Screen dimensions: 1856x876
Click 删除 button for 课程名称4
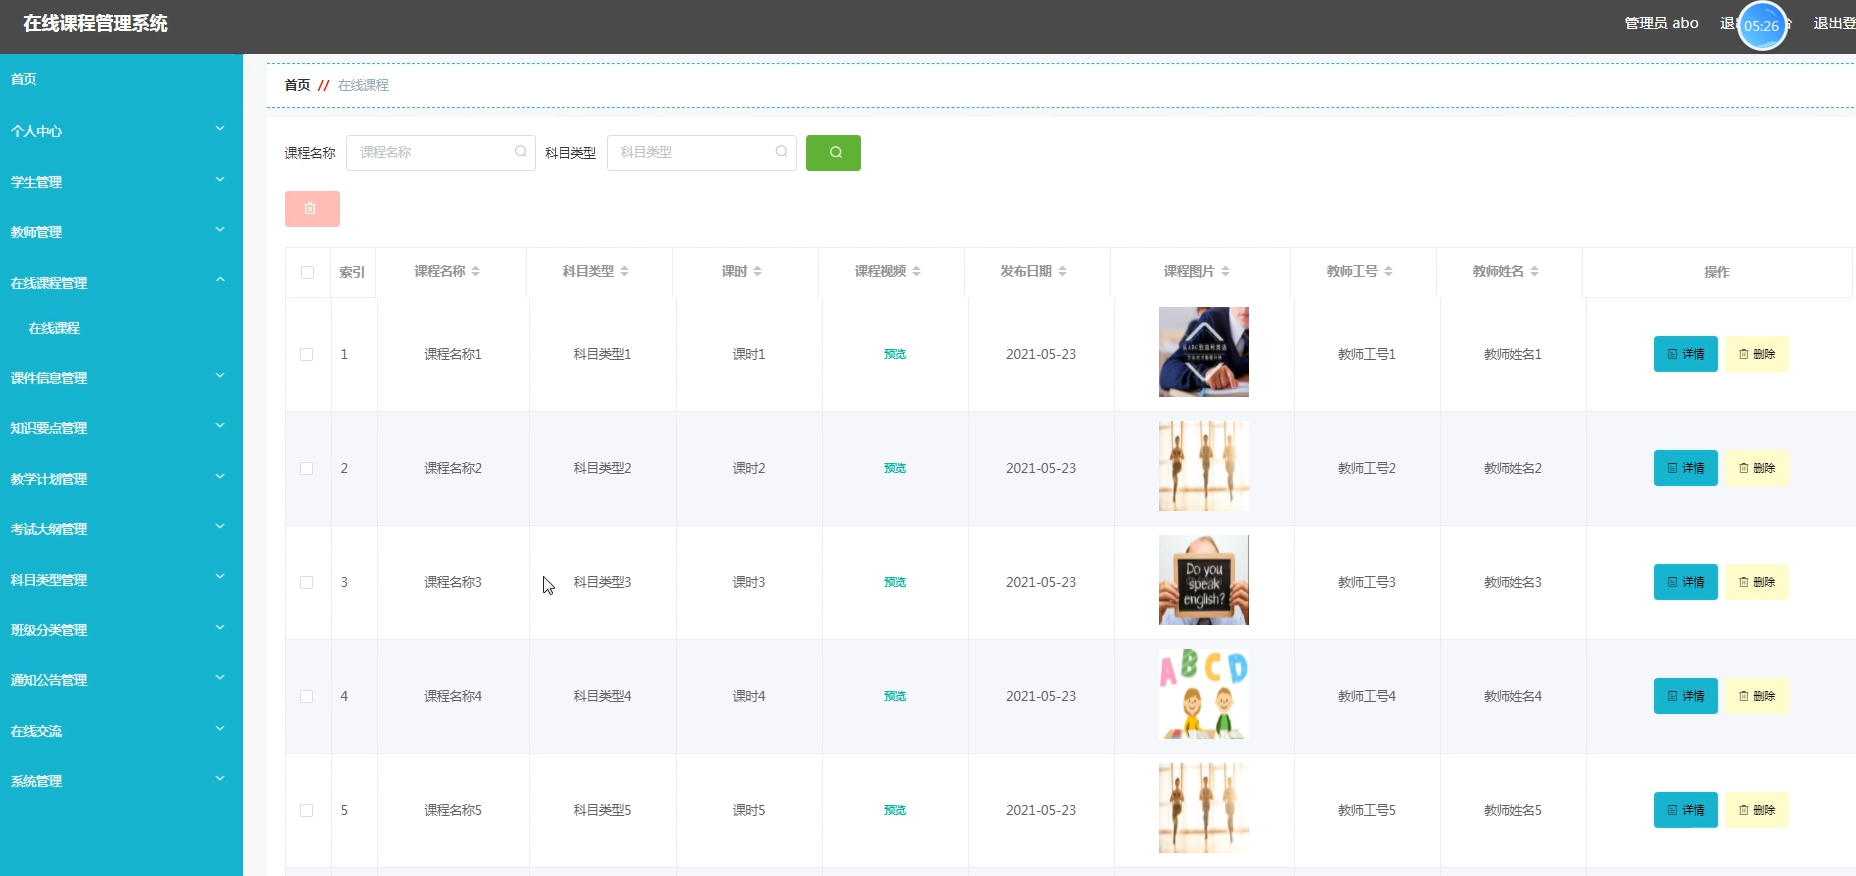pyautogui.click(x=1756, y=696)
